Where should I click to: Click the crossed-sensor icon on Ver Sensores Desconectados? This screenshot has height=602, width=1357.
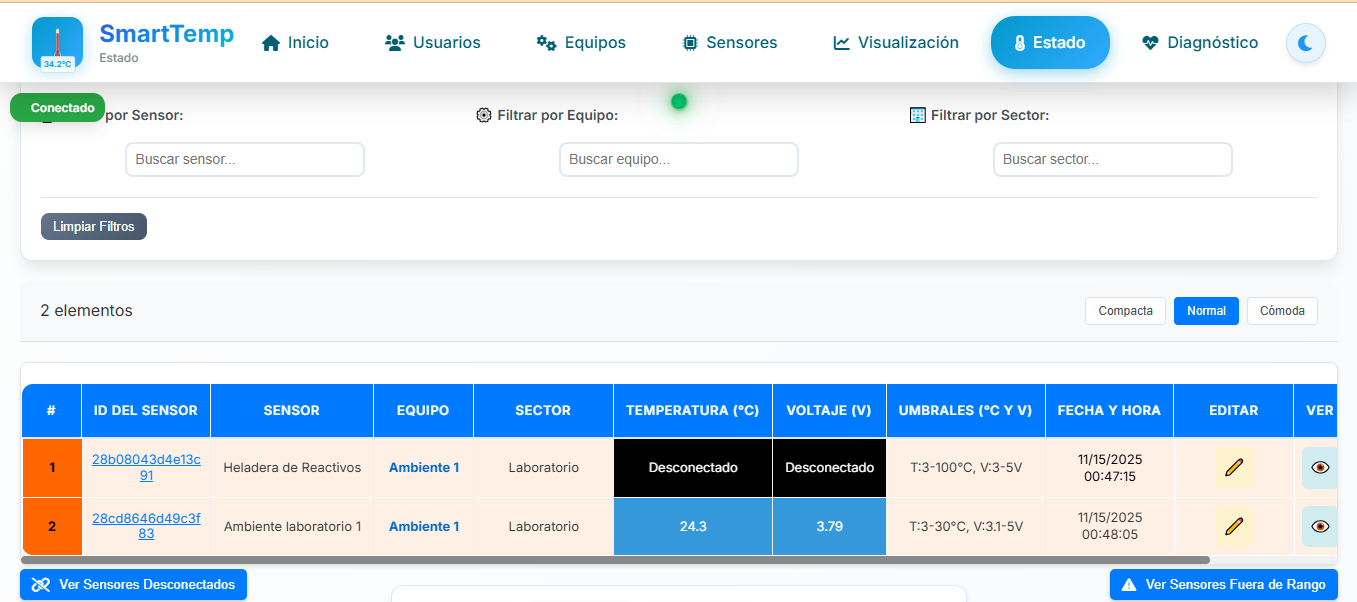(40, 584)
